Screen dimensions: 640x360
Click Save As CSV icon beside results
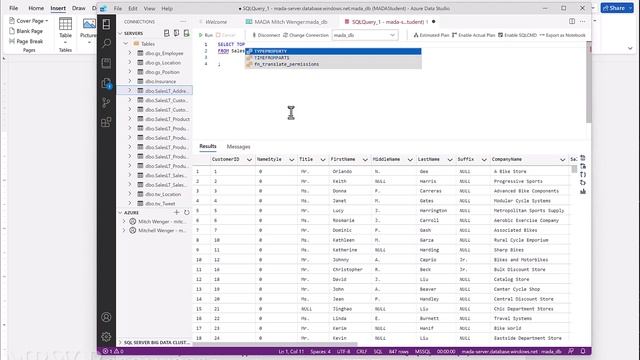582,158
